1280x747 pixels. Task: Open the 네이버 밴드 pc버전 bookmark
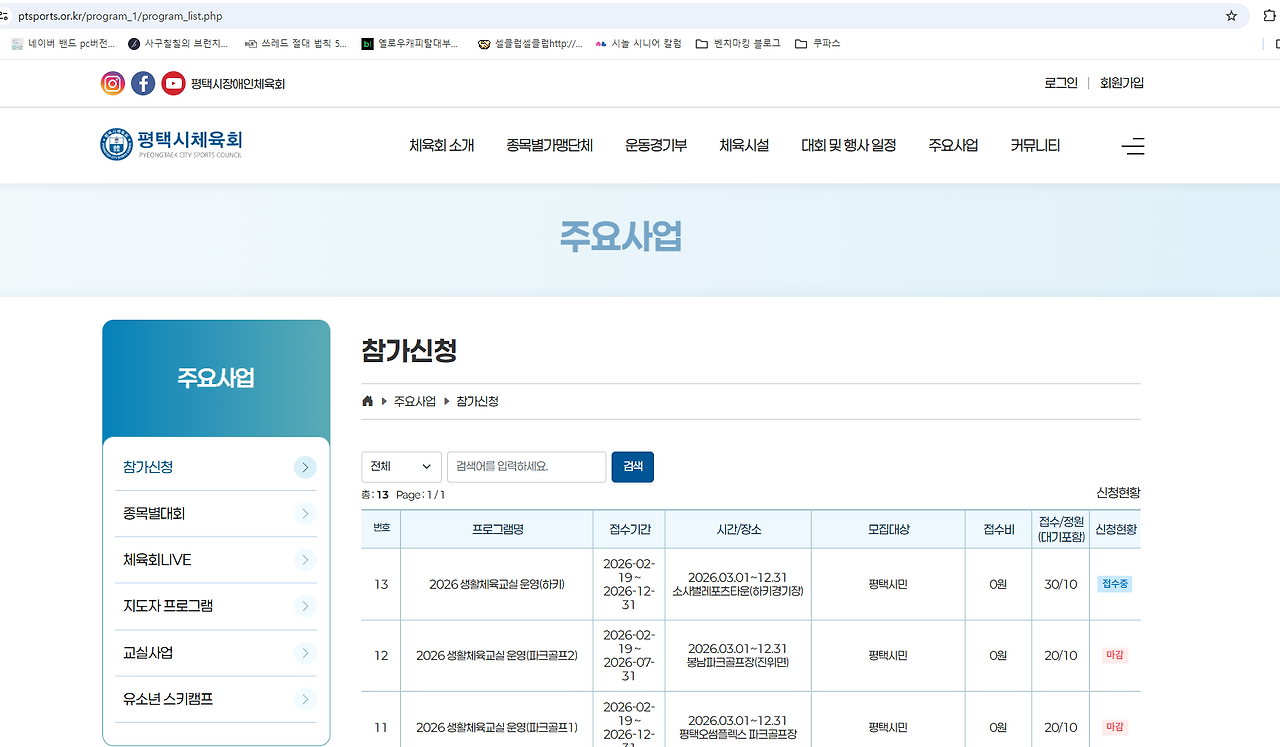tap(63, 44)
